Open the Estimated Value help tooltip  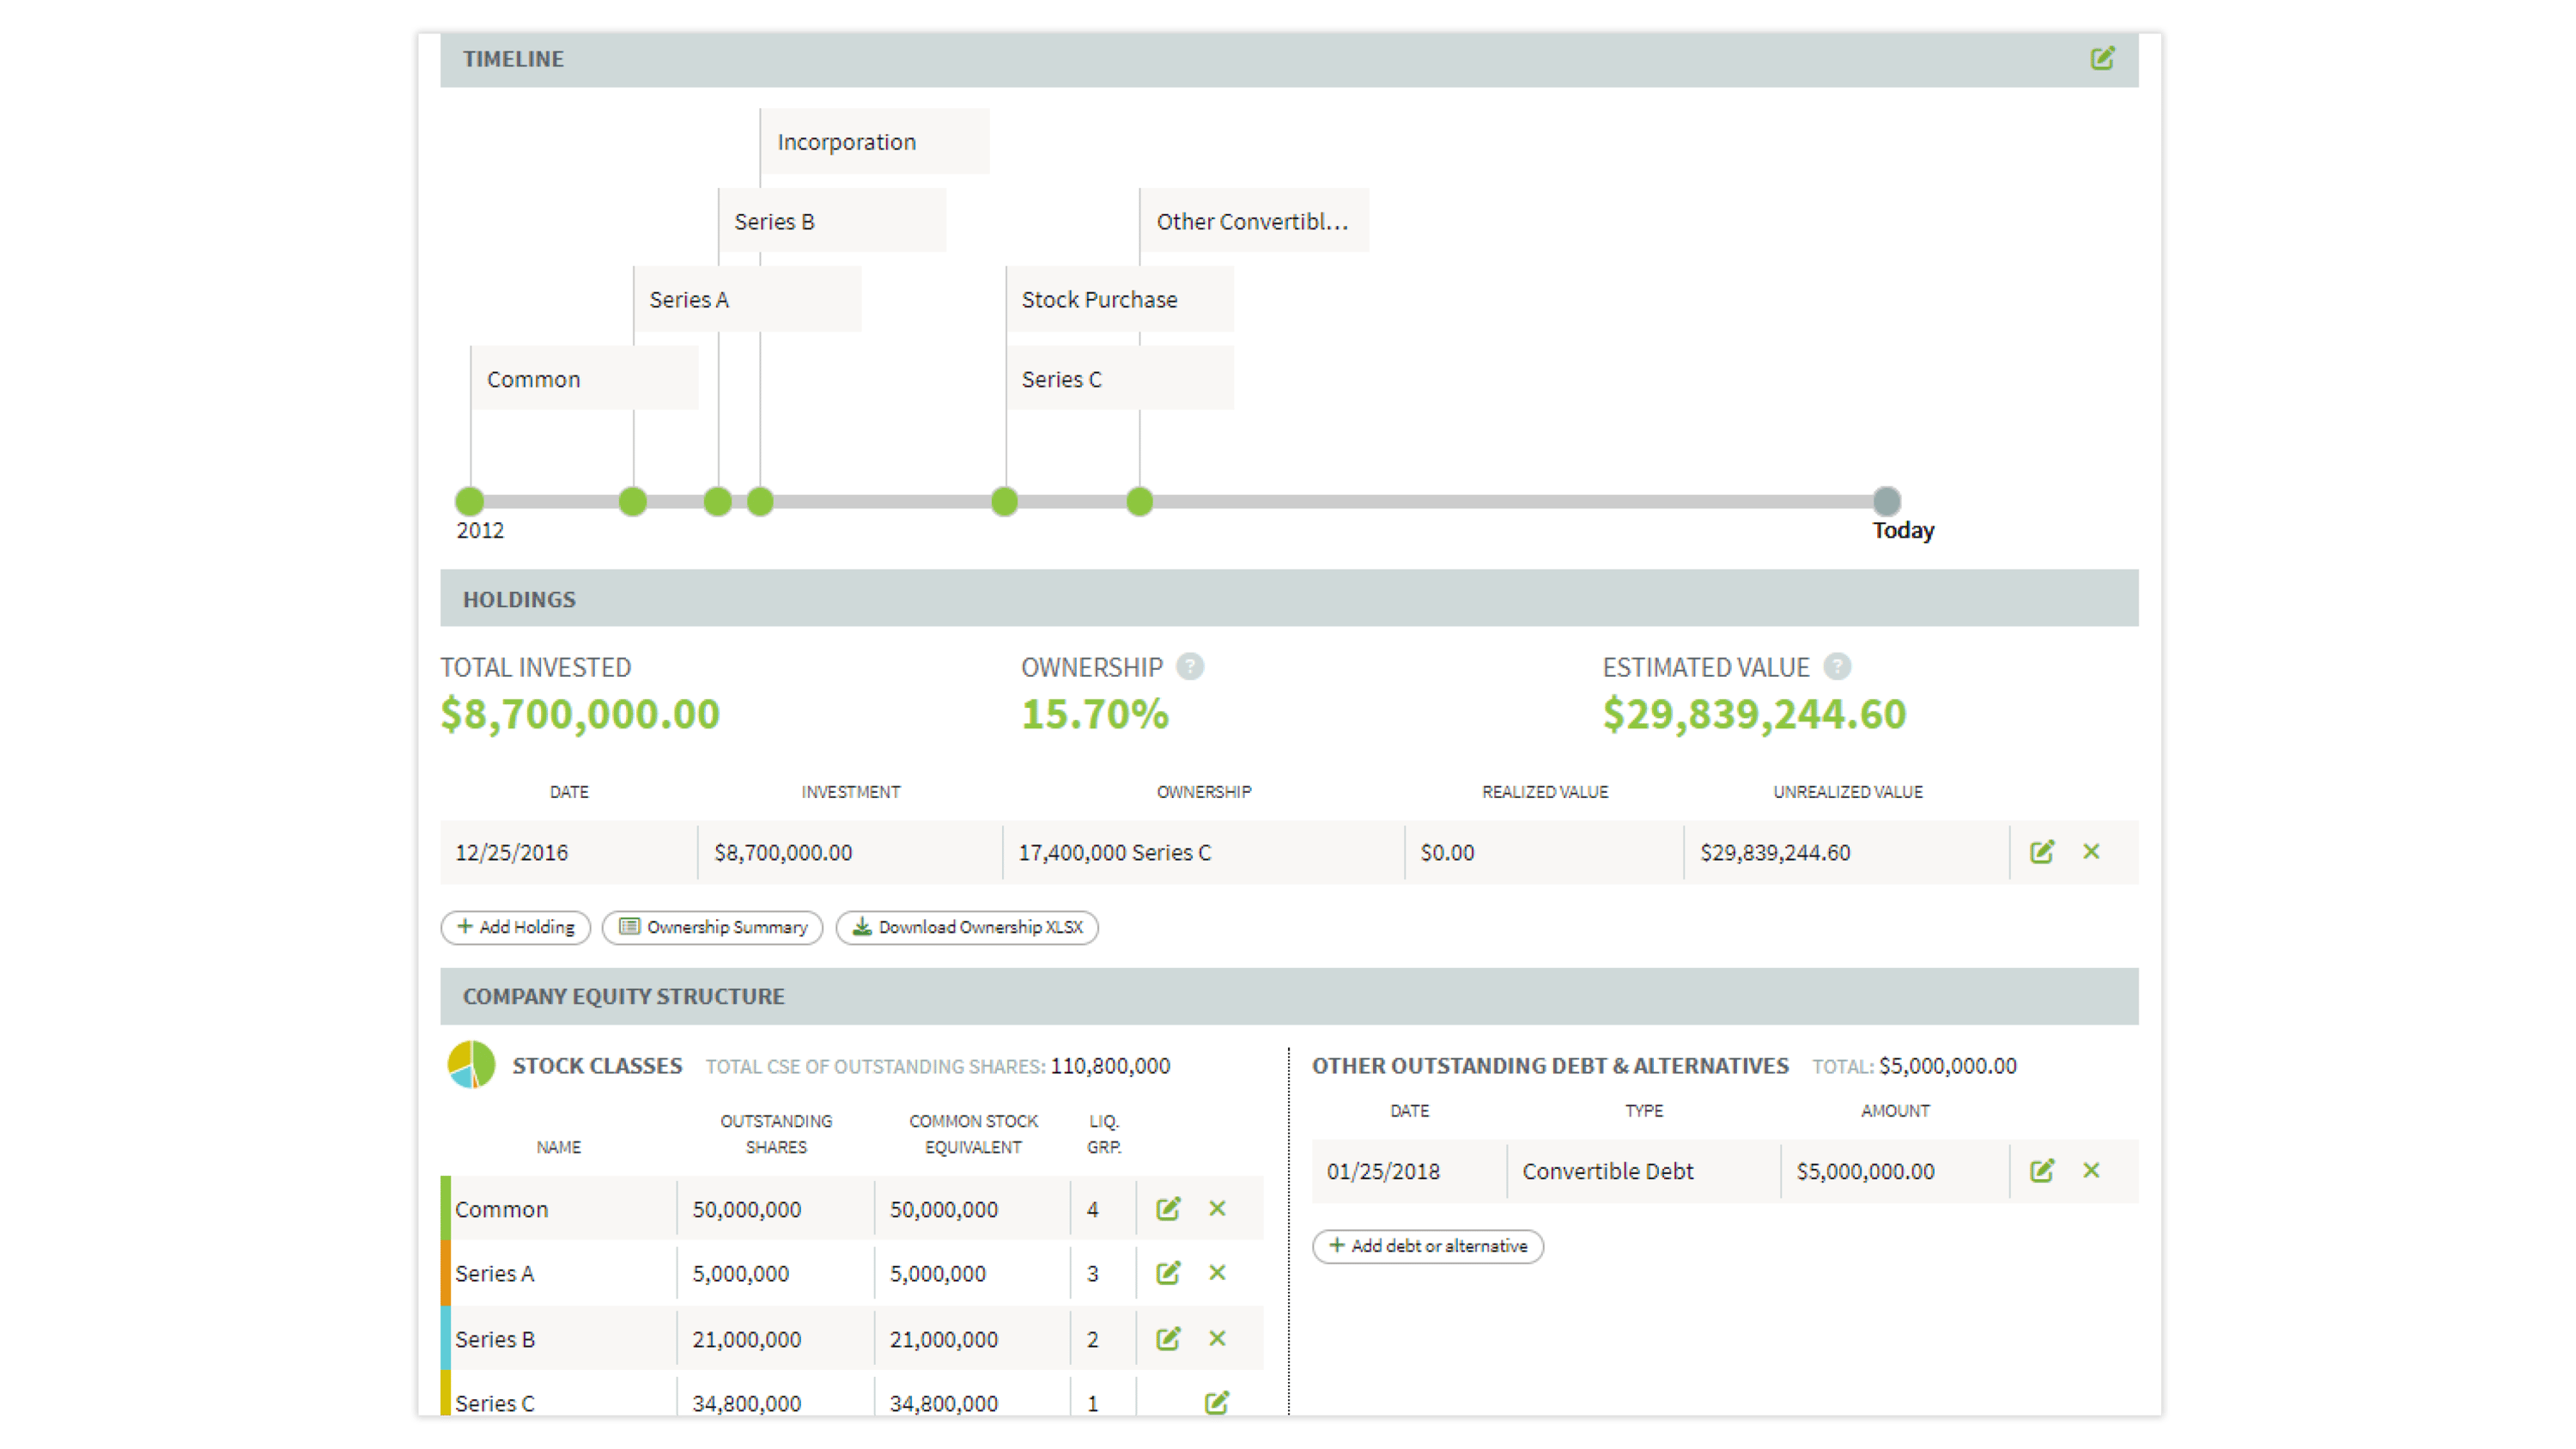1838,667
